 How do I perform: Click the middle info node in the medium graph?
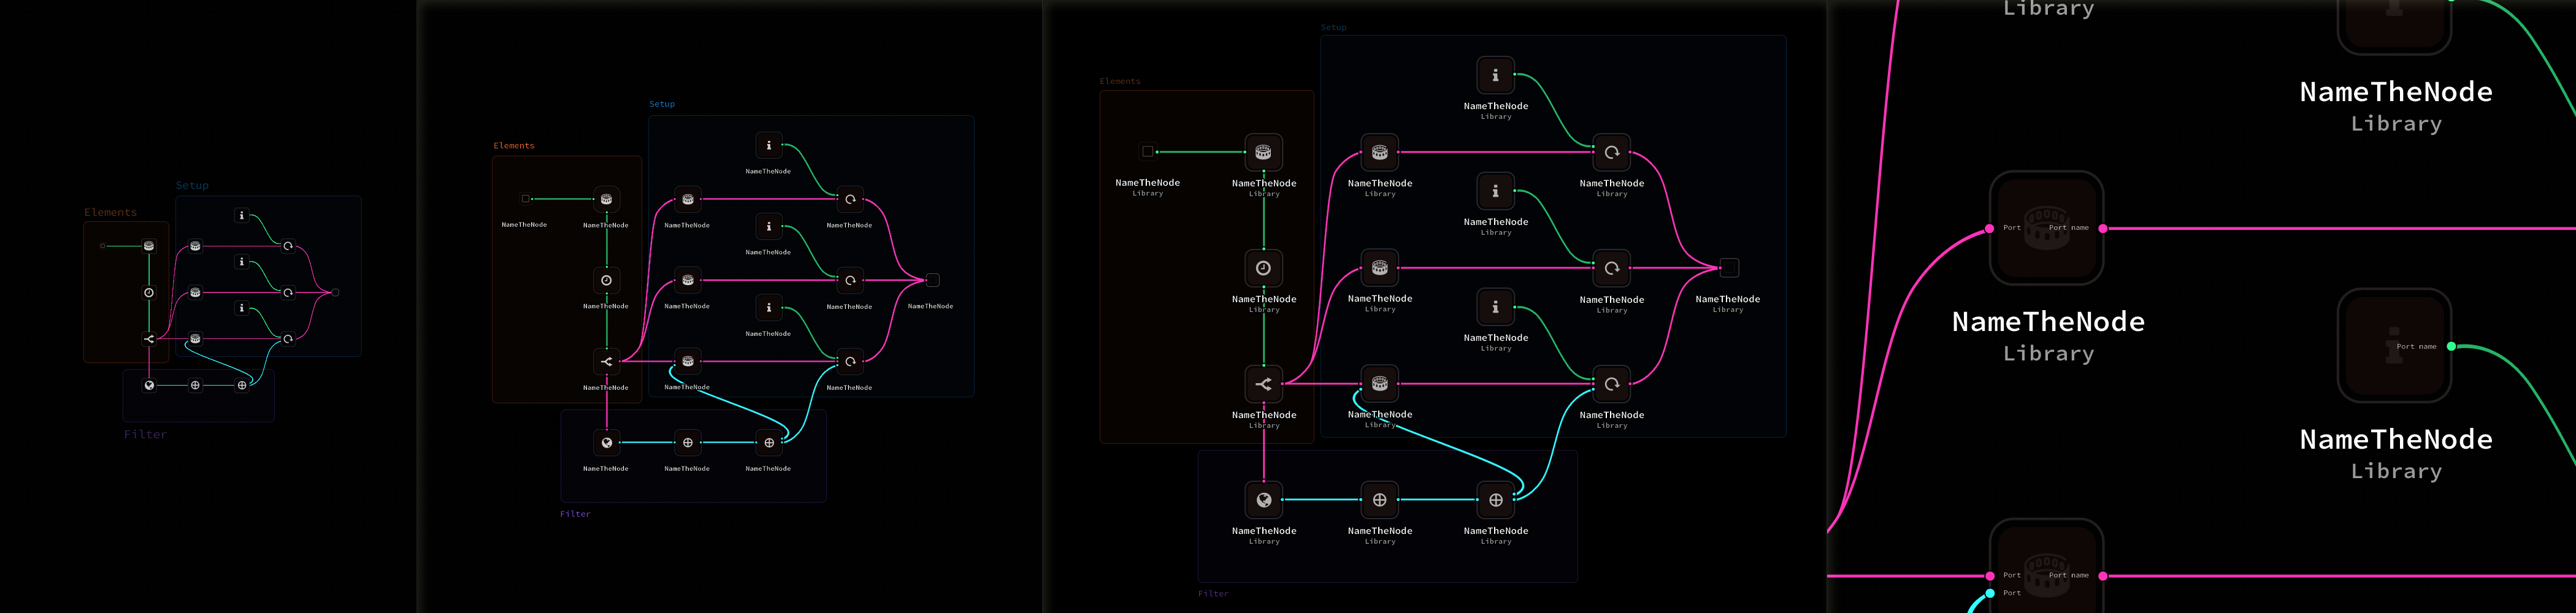768,226
